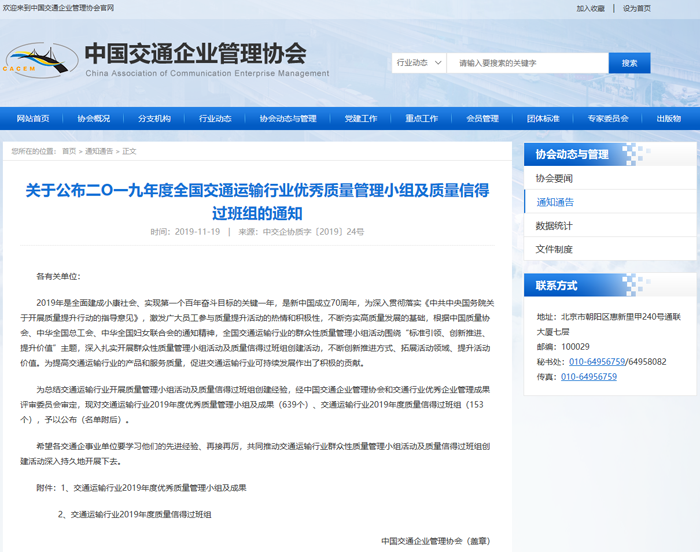
Task: Click the date text 2019-11-19
Action: coord(197,232)
